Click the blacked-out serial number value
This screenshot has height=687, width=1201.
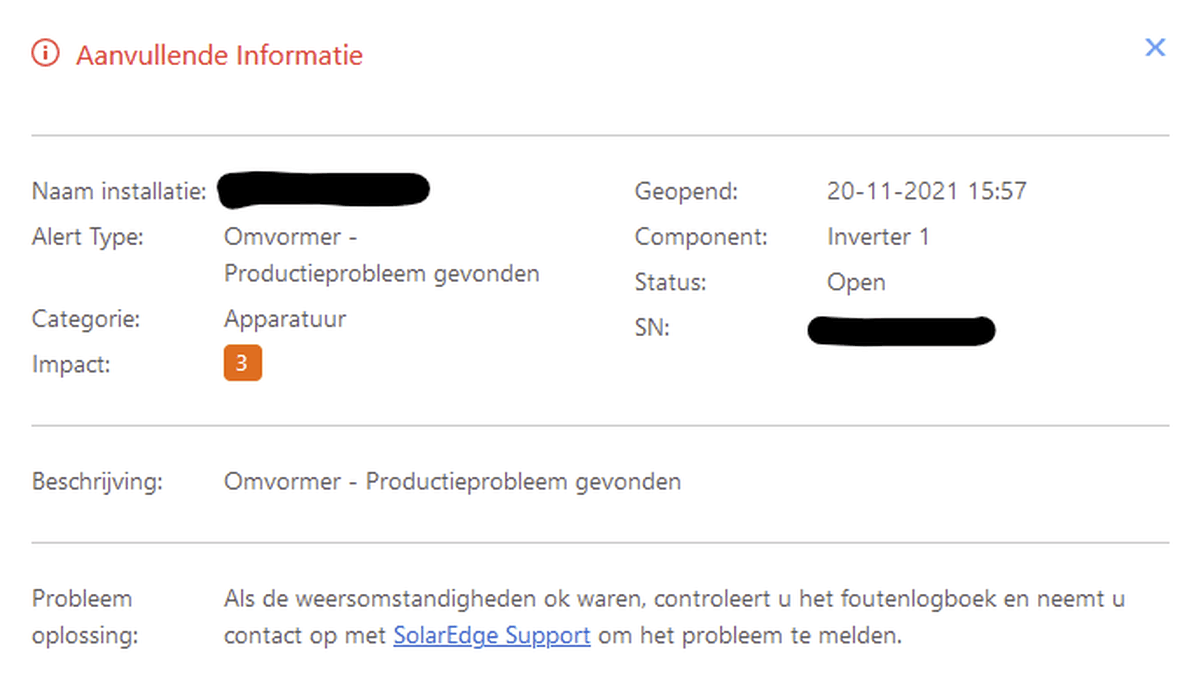[x=901, y=329]
